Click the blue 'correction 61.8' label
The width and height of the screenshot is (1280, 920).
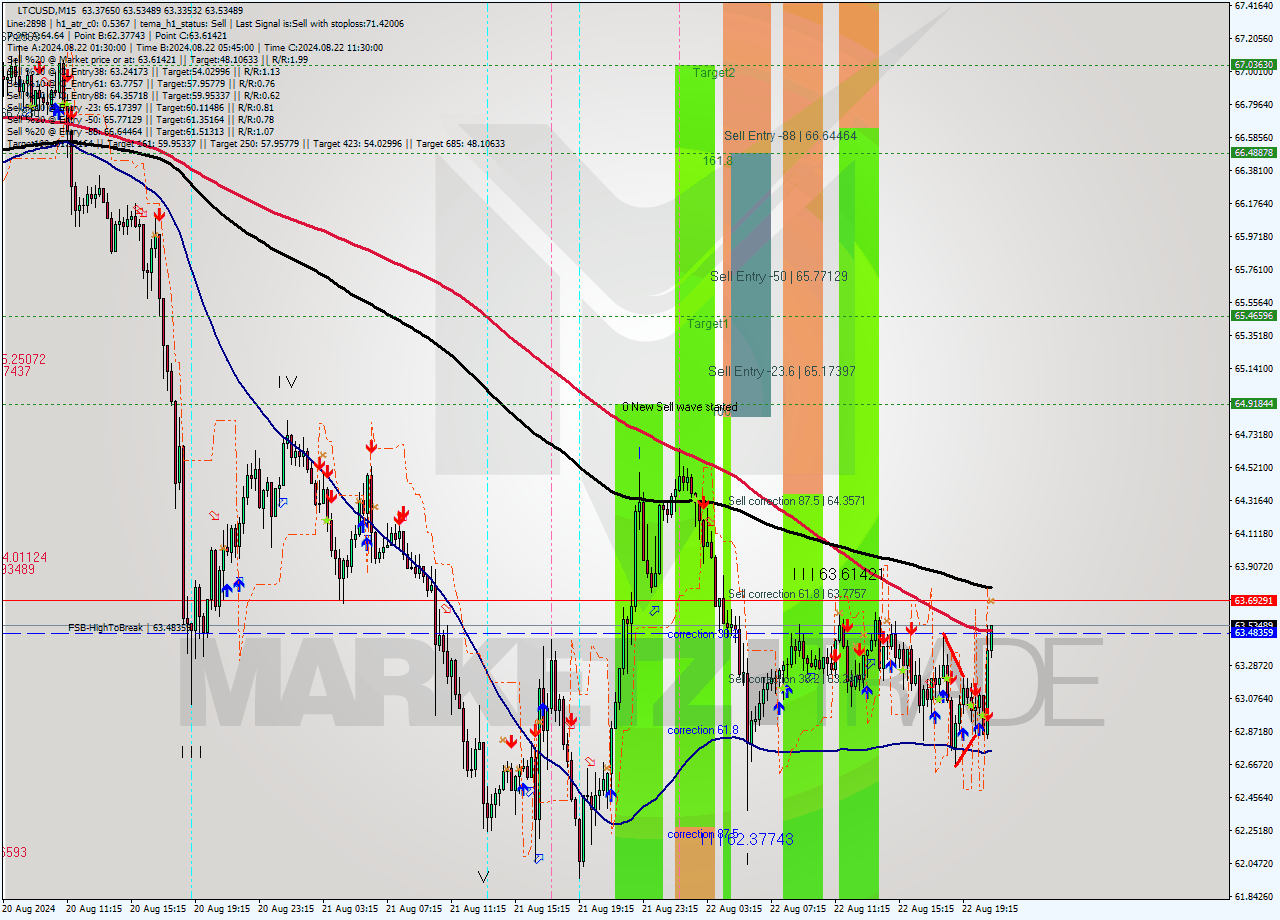click(703, 730)
